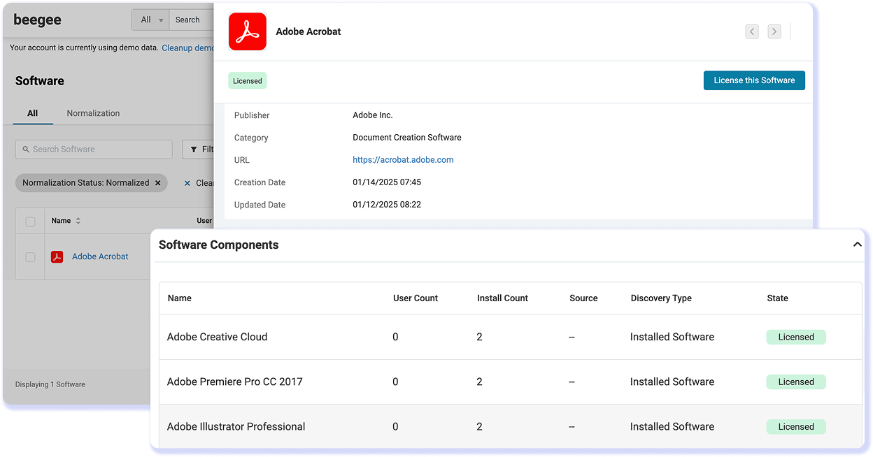The image size is (873, 457).
Task: Click the Licensed badge under Adobe Acrobat title
Action: point(247,81)
